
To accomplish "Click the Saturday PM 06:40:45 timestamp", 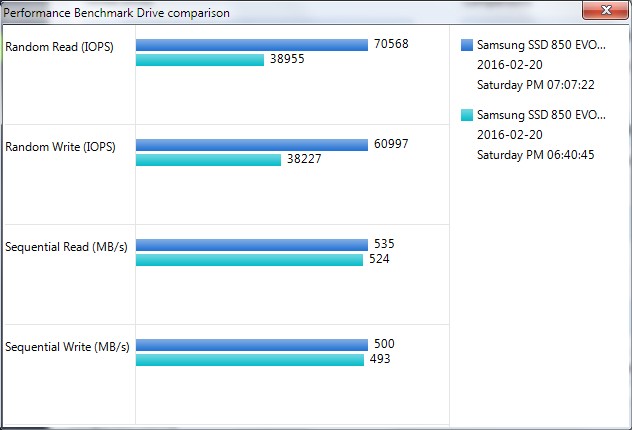I will pos(536,155).
